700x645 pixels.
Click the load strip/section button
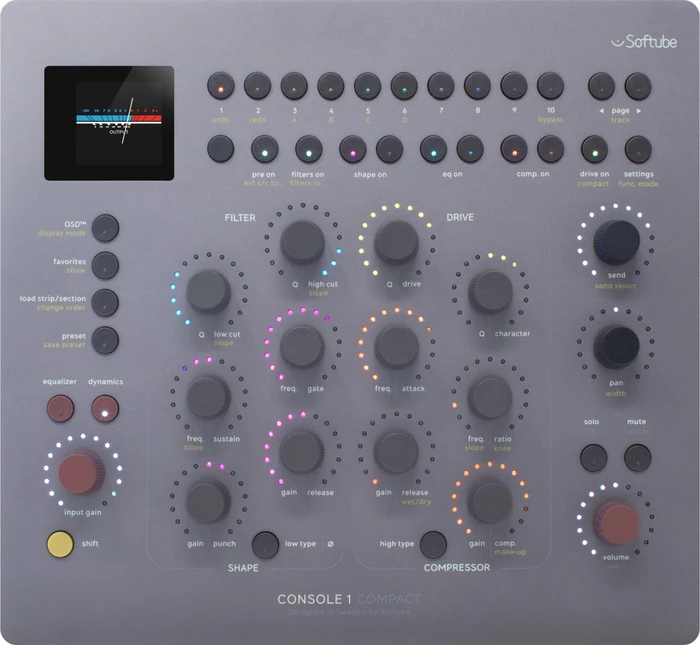(x=105, y=303)
